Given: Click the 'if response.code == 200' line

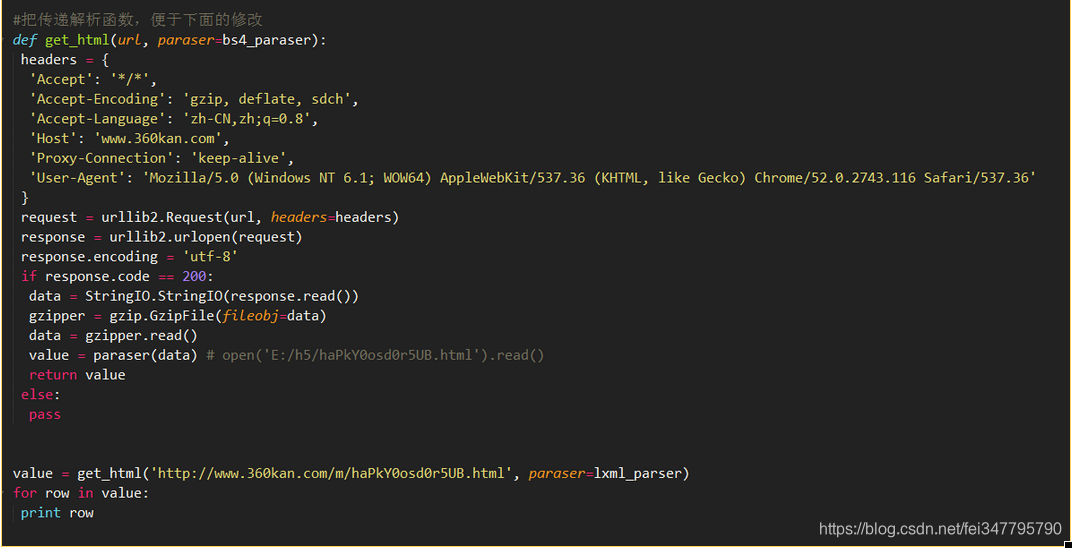Looking at the screenshot, I should pyautogui.click(x=118, y=276).
